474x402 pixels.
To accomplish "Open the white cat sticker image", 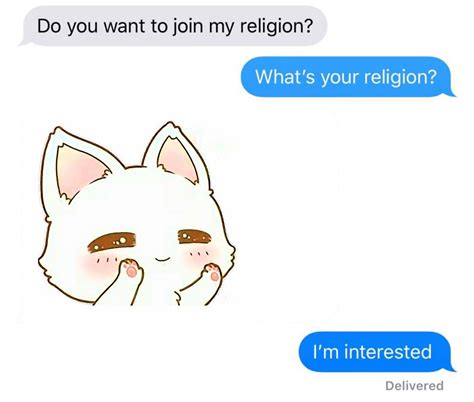I will (x=137, y=214).
